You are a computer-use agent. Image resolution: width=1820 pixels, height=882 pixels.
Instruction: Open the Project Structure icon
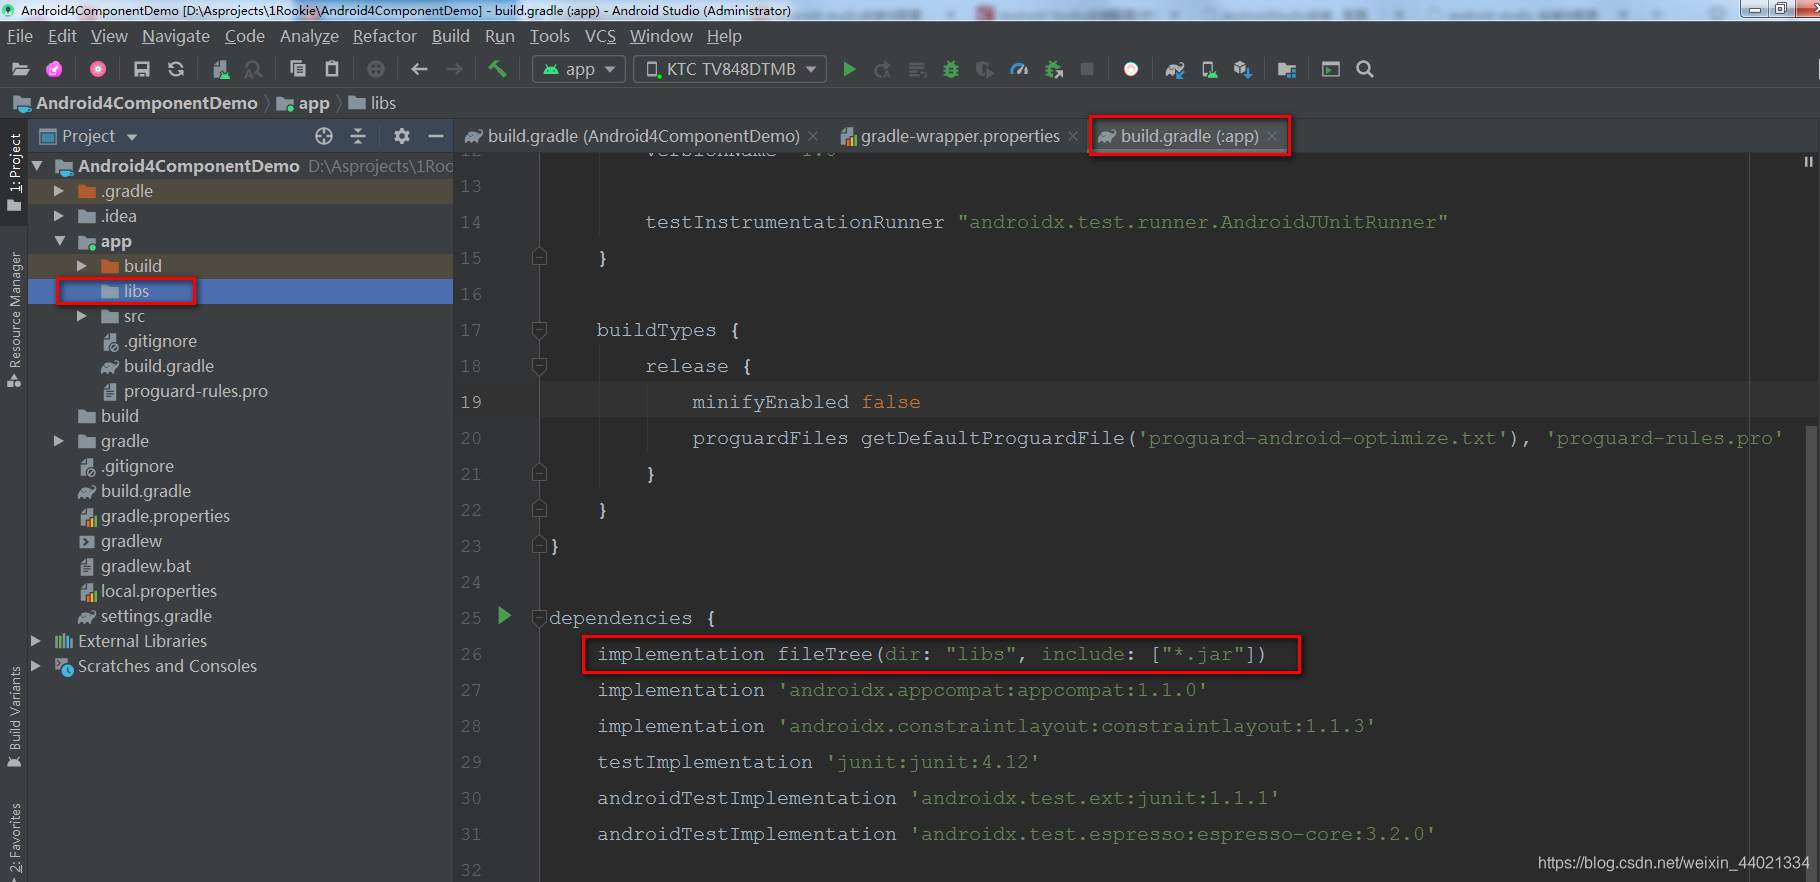click(x=1287, y=69)
